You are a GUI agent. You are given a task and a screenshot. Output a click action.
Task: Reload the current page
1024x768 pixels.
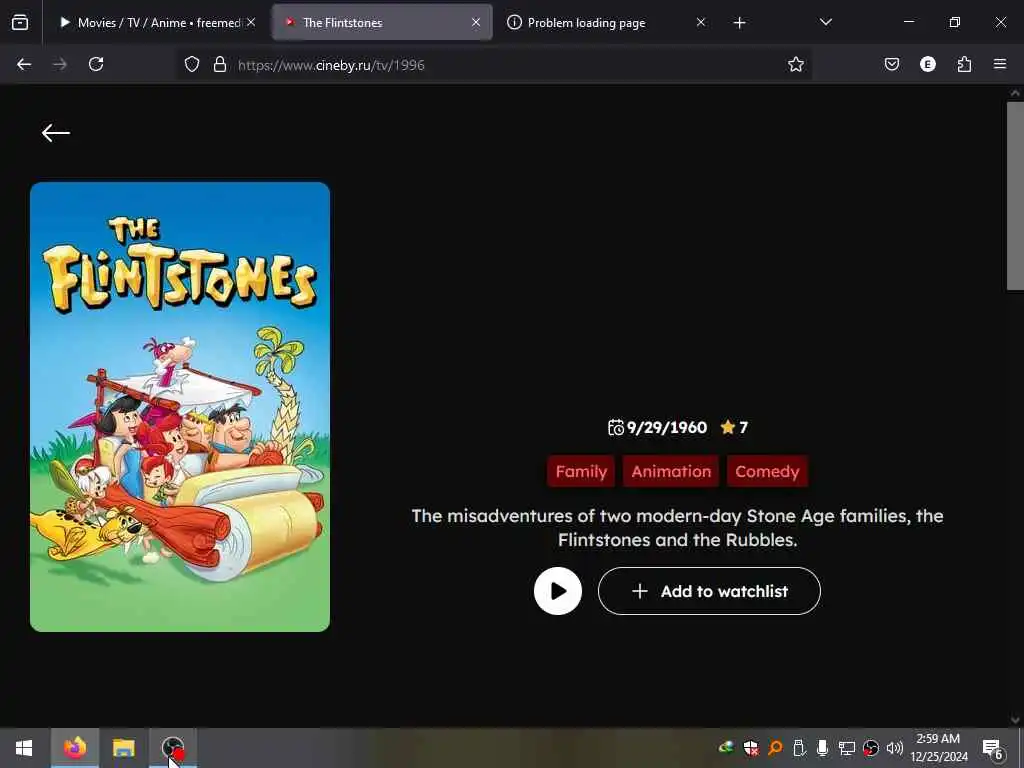96,64
